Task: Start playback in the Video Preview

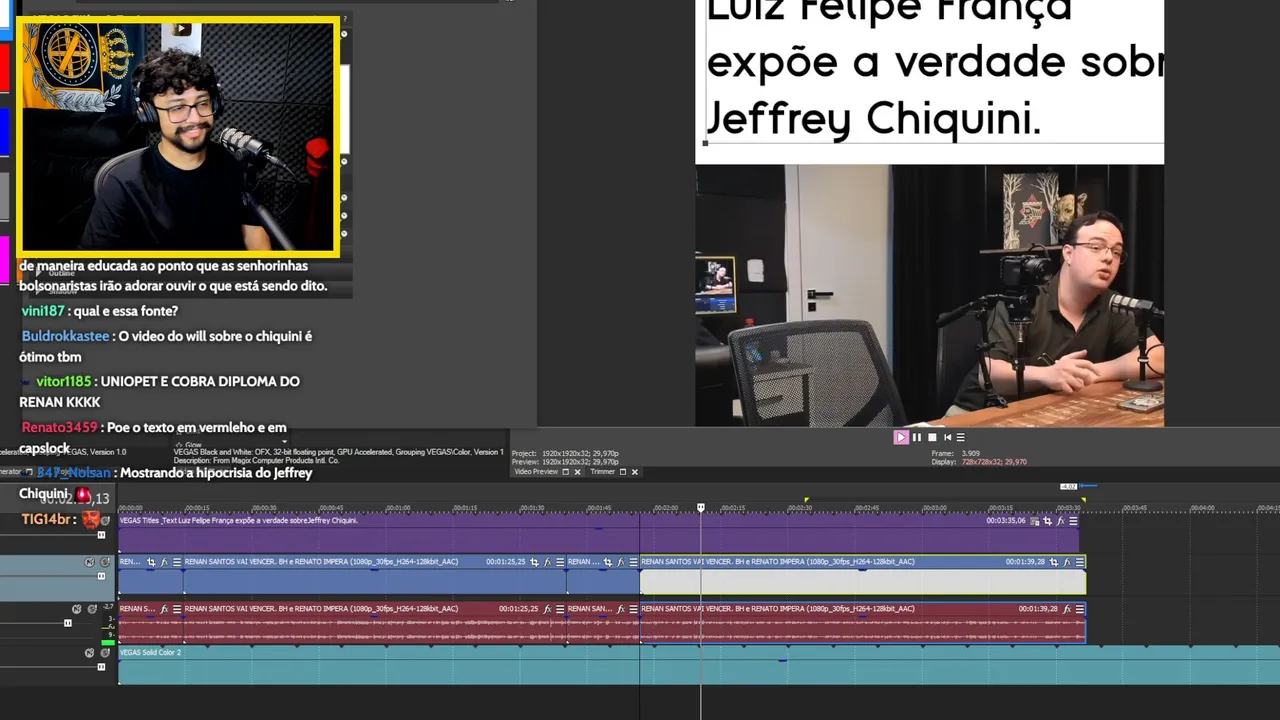Action: 901,437
